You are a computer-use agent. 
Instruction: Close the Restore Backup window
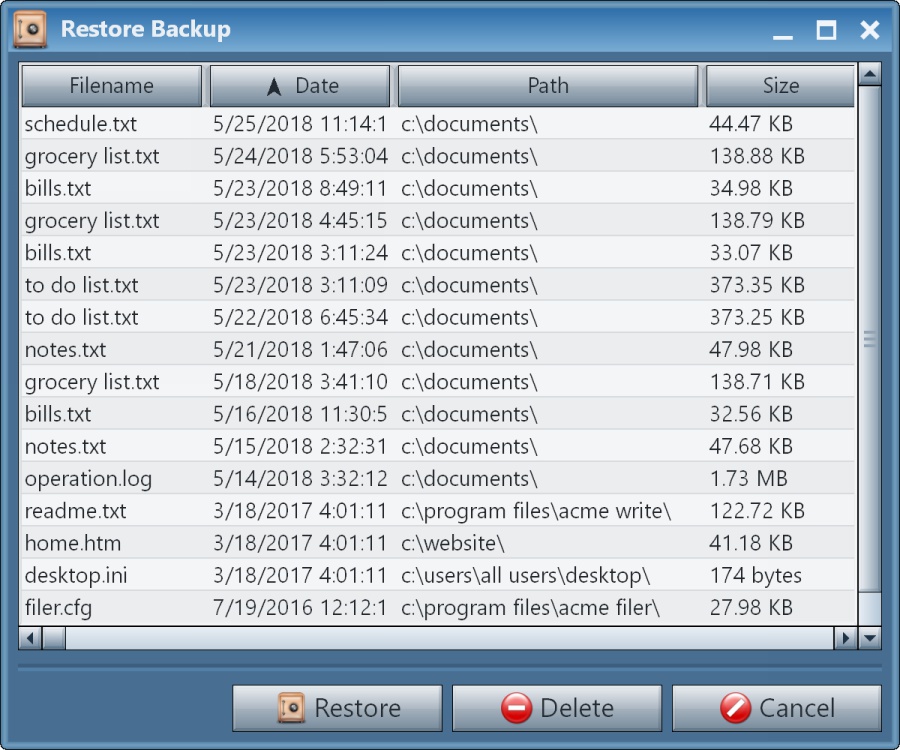click(x=870, y=30)
